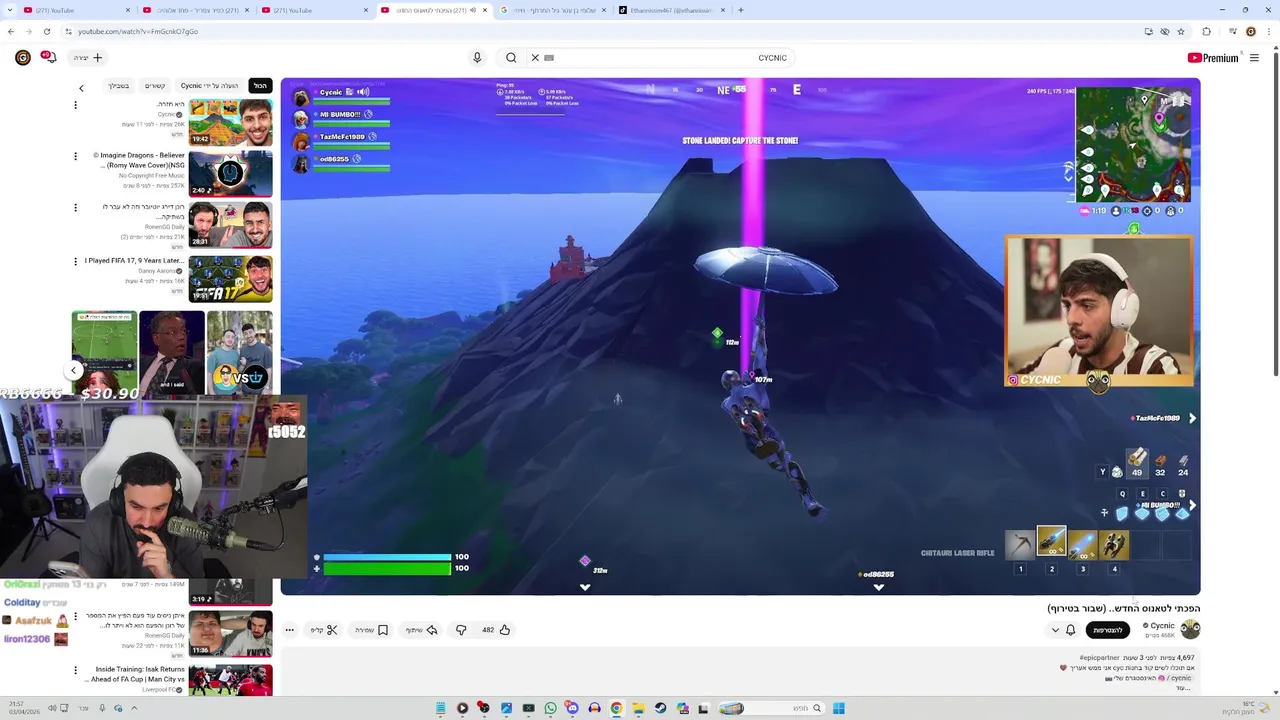Screen dimensions: 1280x720
Task: Click the video player to pause
Action: pos(740,336)
